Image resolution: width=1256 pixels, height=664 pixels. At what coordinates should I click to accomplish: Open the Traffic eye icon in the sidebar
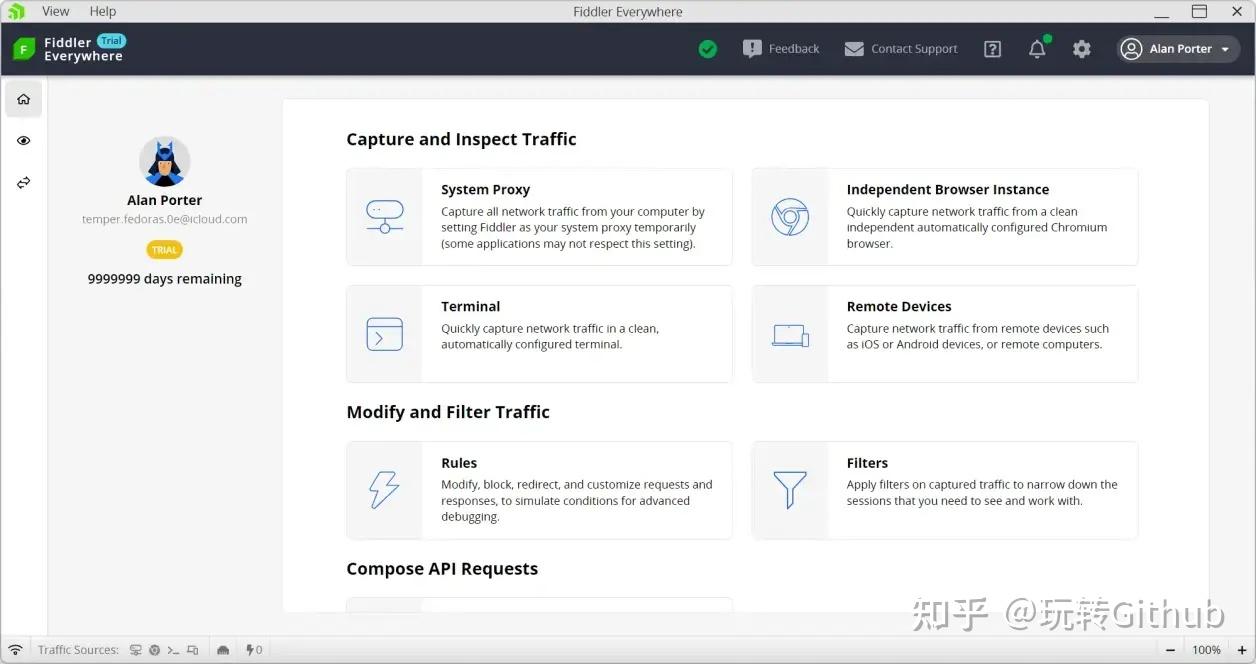[24, 141]
